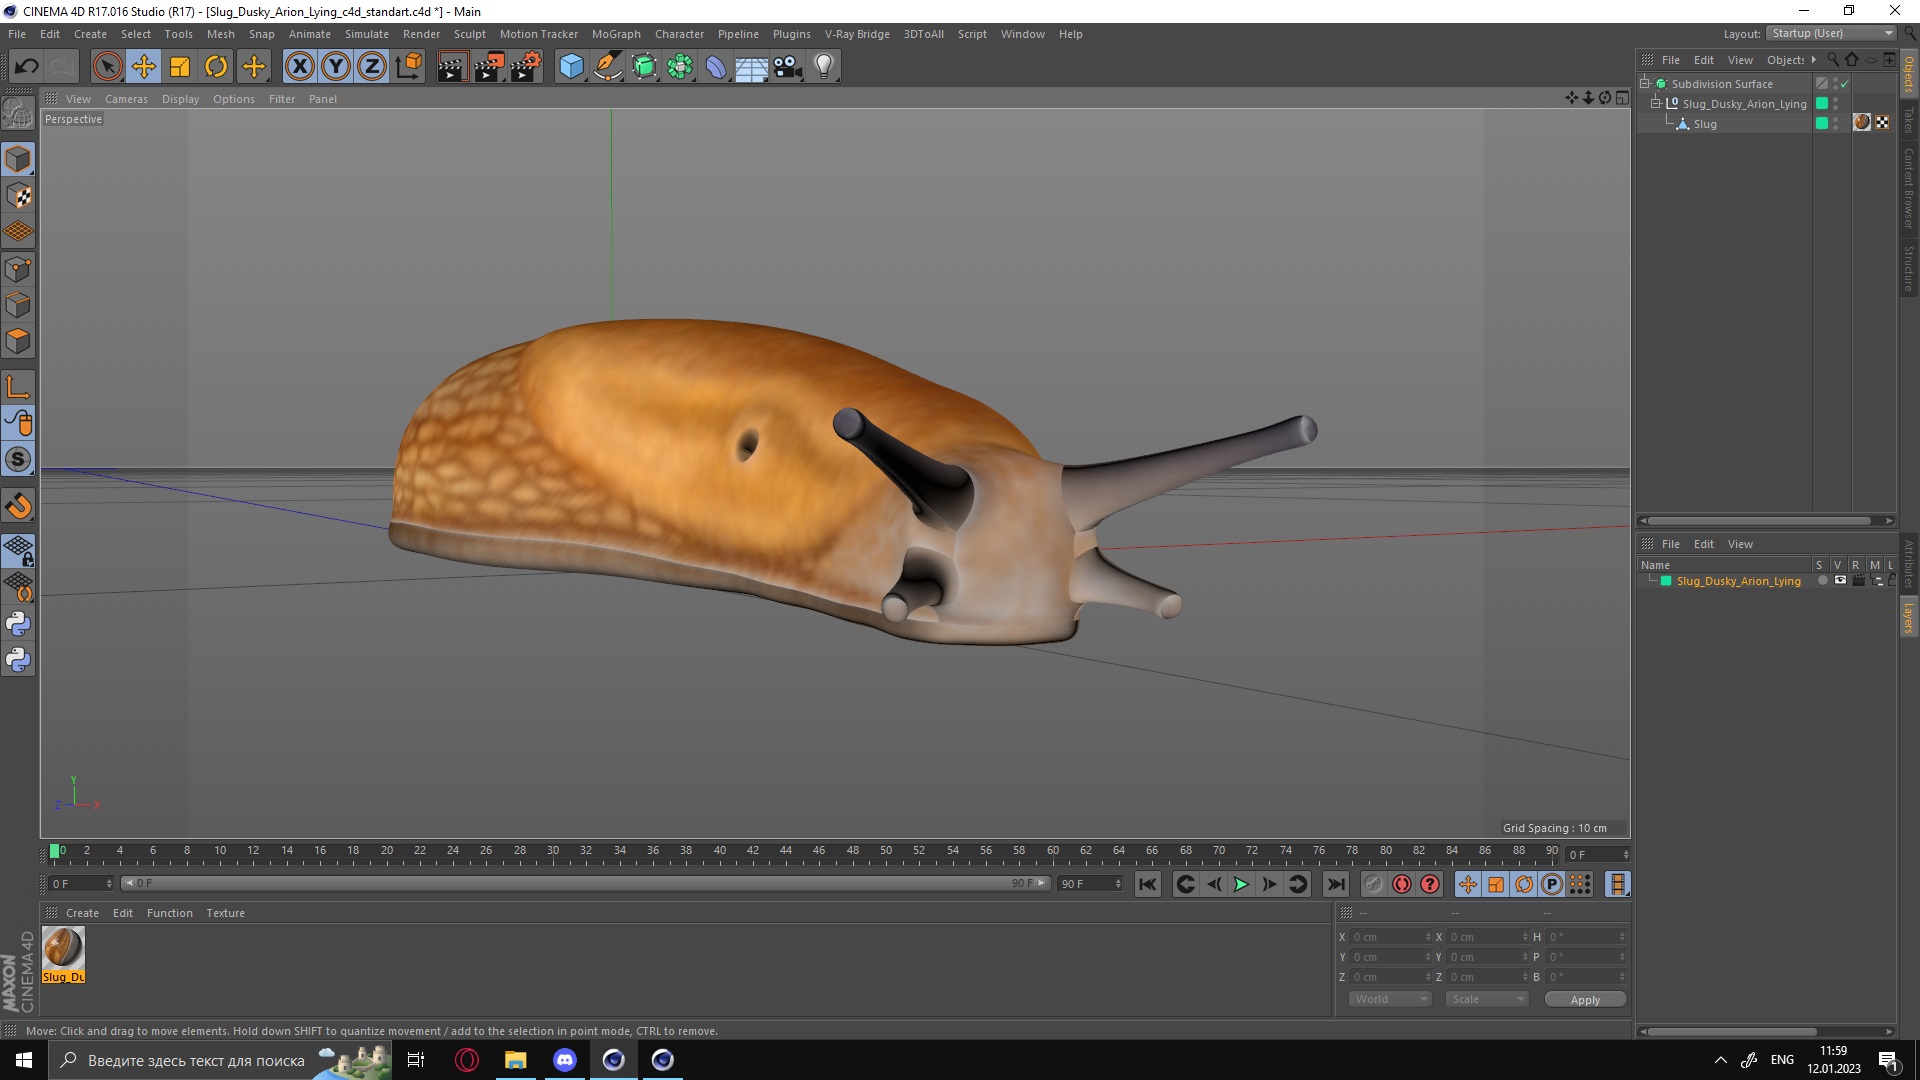This screenshot has height=1080, width=1920.
Task: Click the frame 44 mark on timeline ruler
Action: tap(786, 852)
